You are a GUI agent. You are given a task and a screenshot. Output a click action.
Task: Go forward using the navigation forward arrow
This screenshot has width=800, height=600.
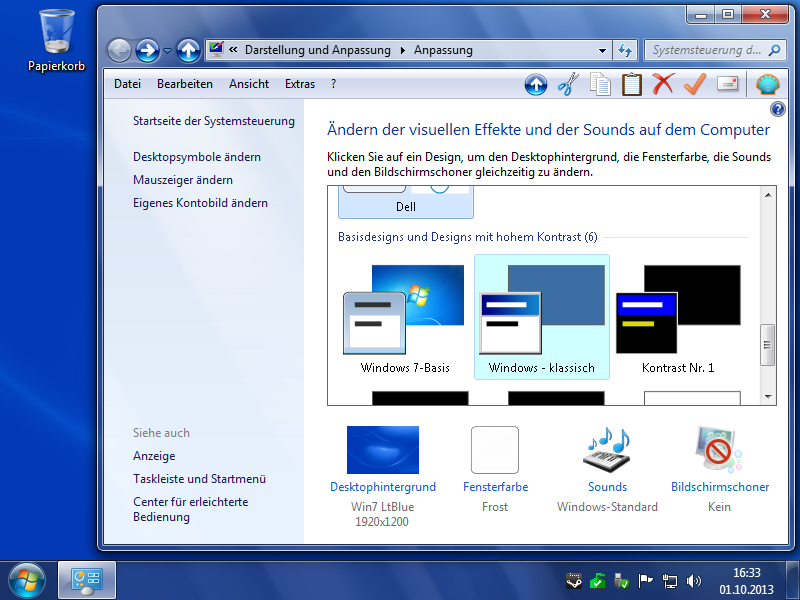pyautogui.click(x=147, y=51)
